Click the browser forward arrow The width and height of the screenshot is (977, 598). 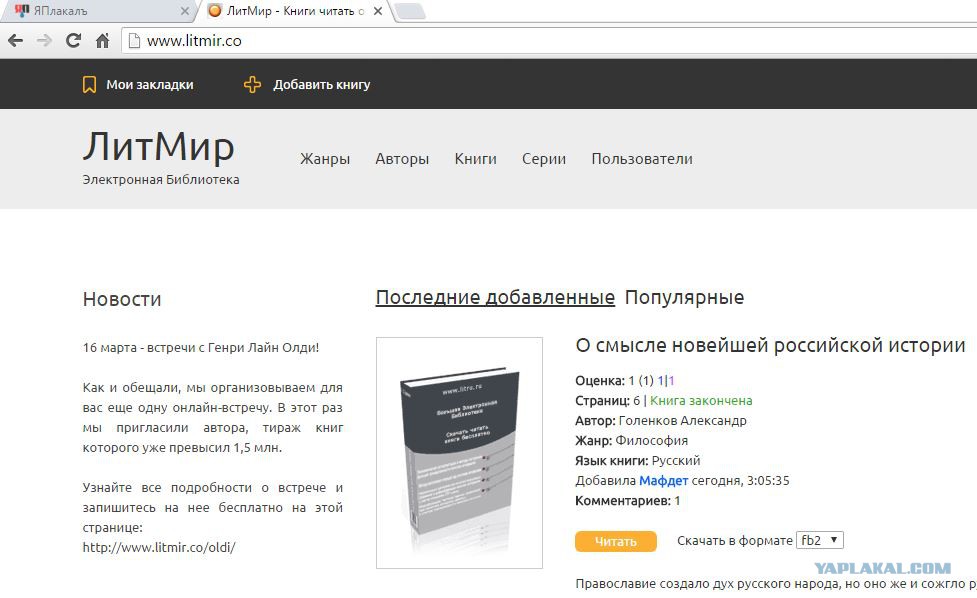click(x=44, y=41)
